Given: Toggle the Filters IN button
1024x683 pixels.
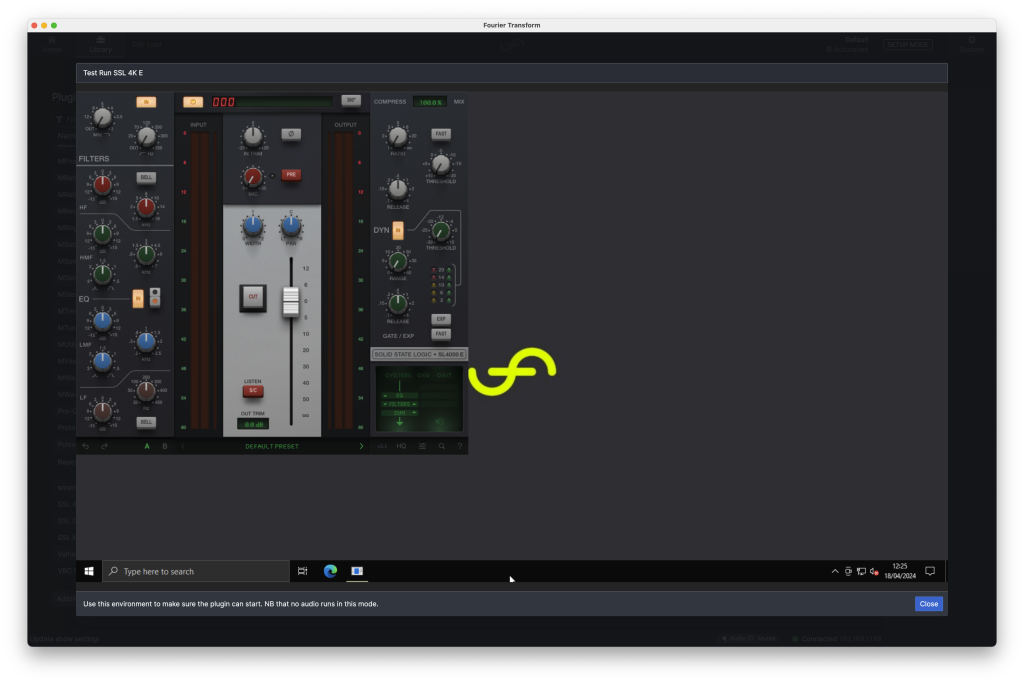Looking at the screenshot, I should 146,102.
